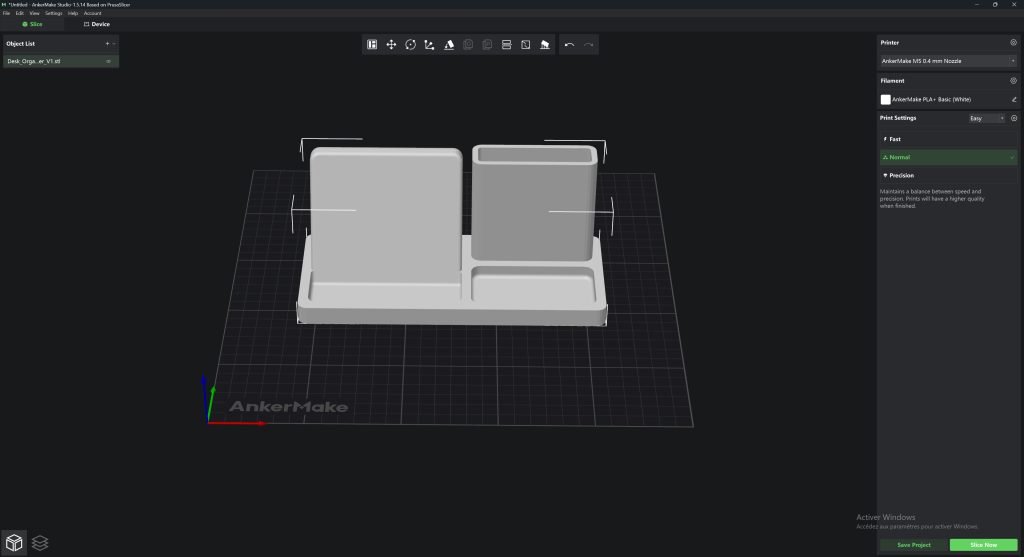This screenshot has height=557, width=1024.
Task: Click the Save Project button
Action: (x=914, y=545)
